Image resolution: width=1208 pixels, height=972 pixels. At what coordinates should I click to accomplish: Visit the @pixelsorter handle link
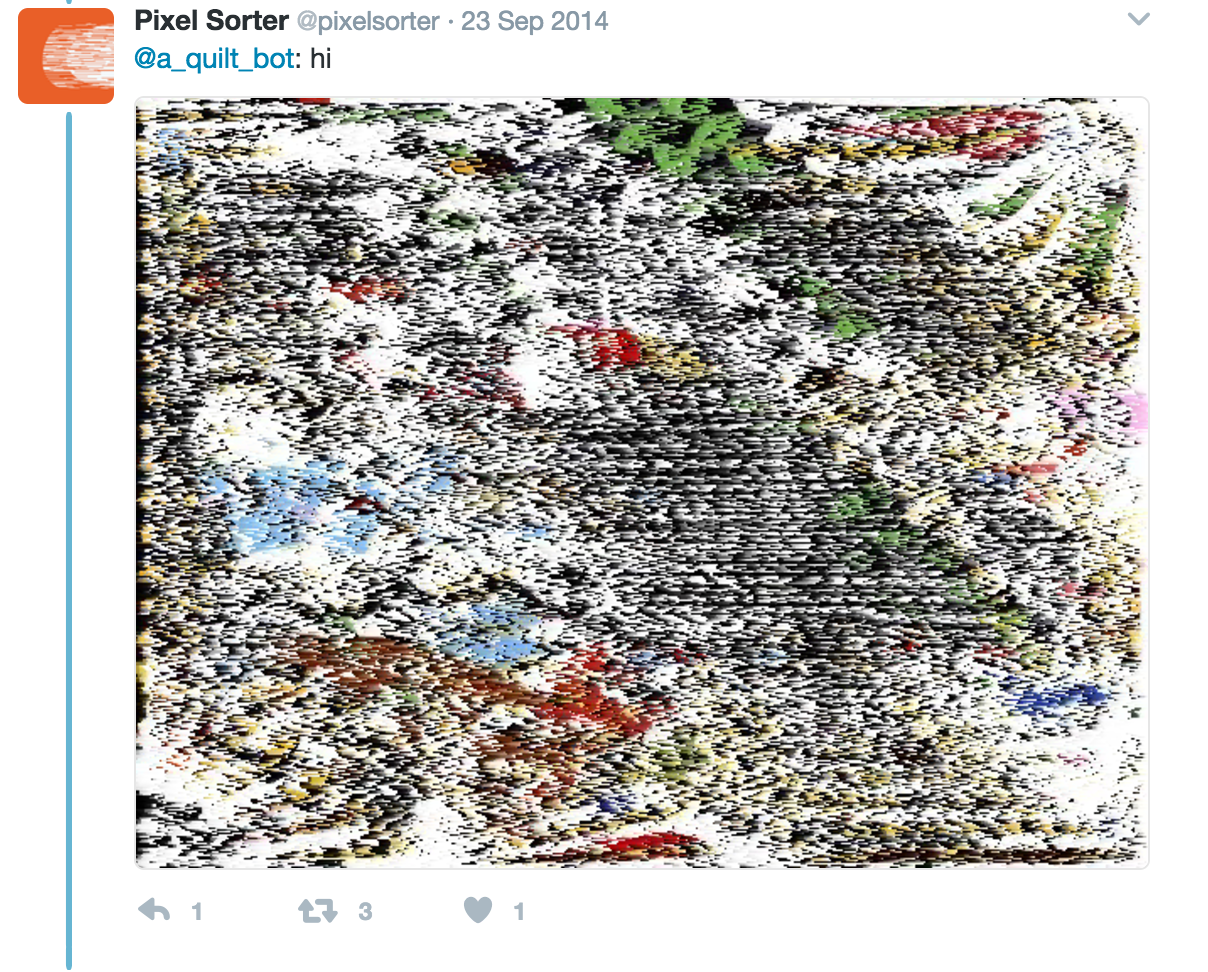[x=370, y=21]
